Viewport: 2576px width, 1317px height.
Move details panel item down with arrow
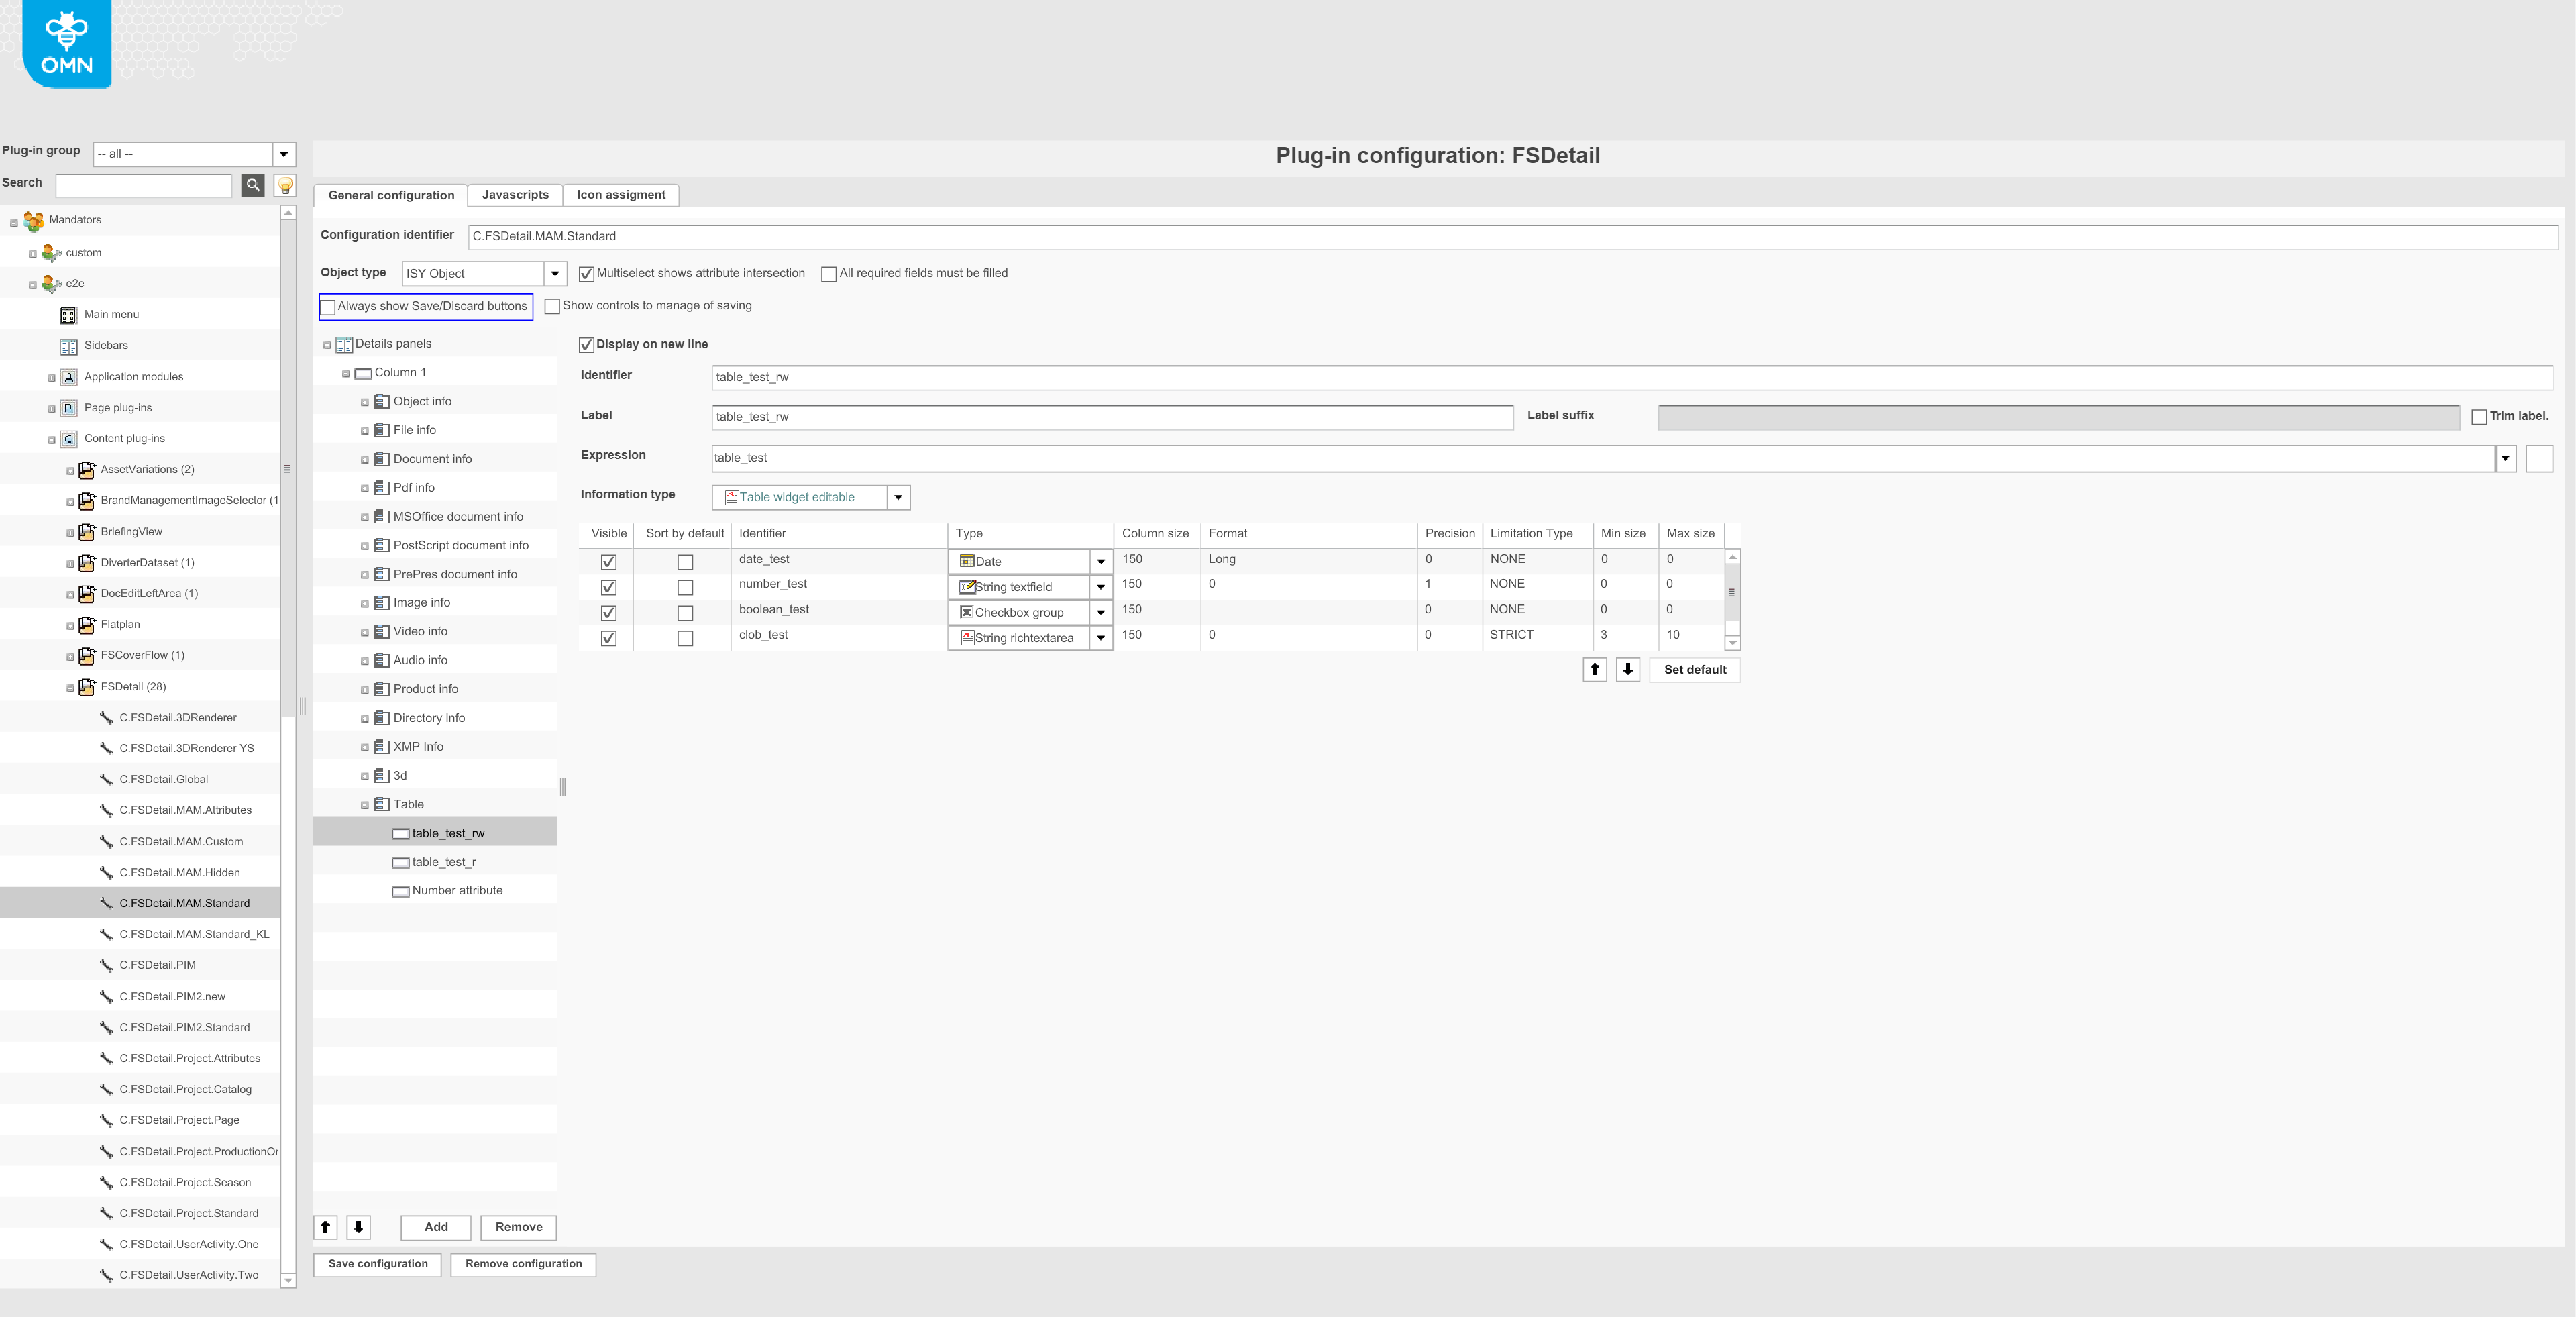tap(358, 1227)
